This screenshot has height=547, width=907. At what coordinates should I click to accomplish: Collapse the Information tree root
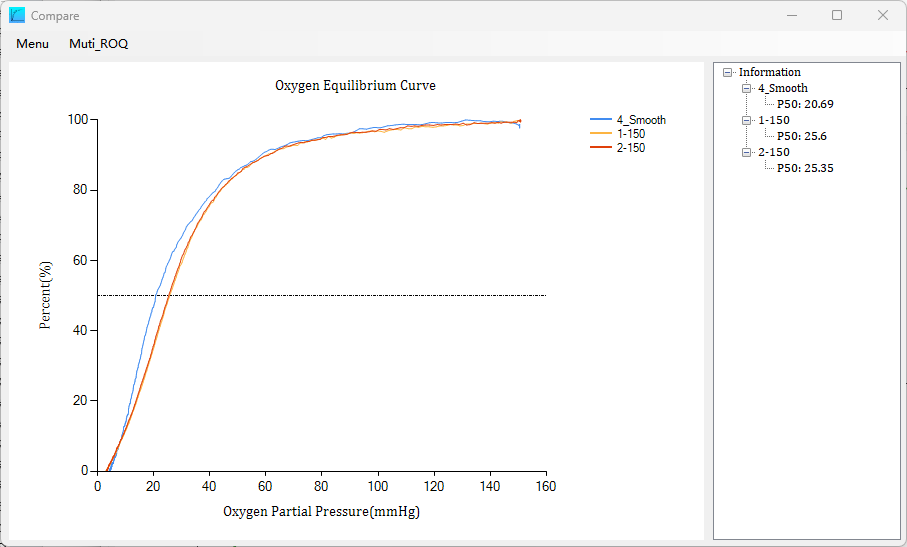click(x=728, y=72)
